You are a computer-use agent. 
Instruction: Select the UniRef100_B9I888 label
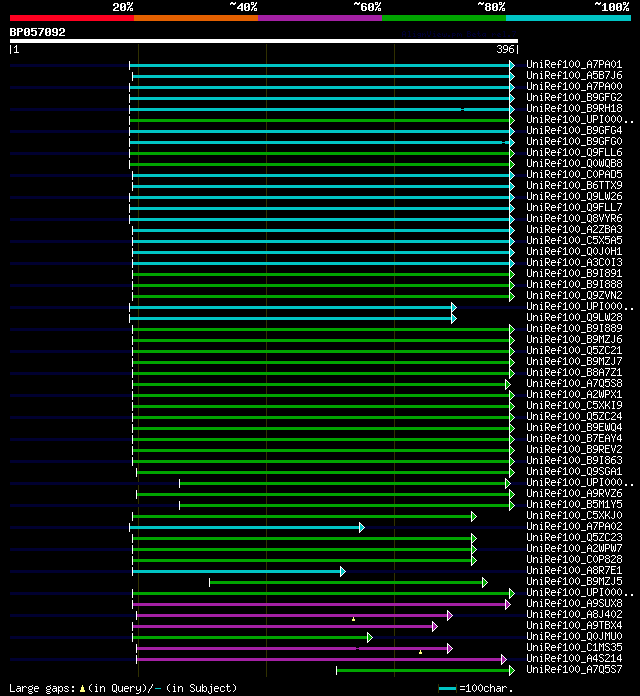(x=574, y=285)
